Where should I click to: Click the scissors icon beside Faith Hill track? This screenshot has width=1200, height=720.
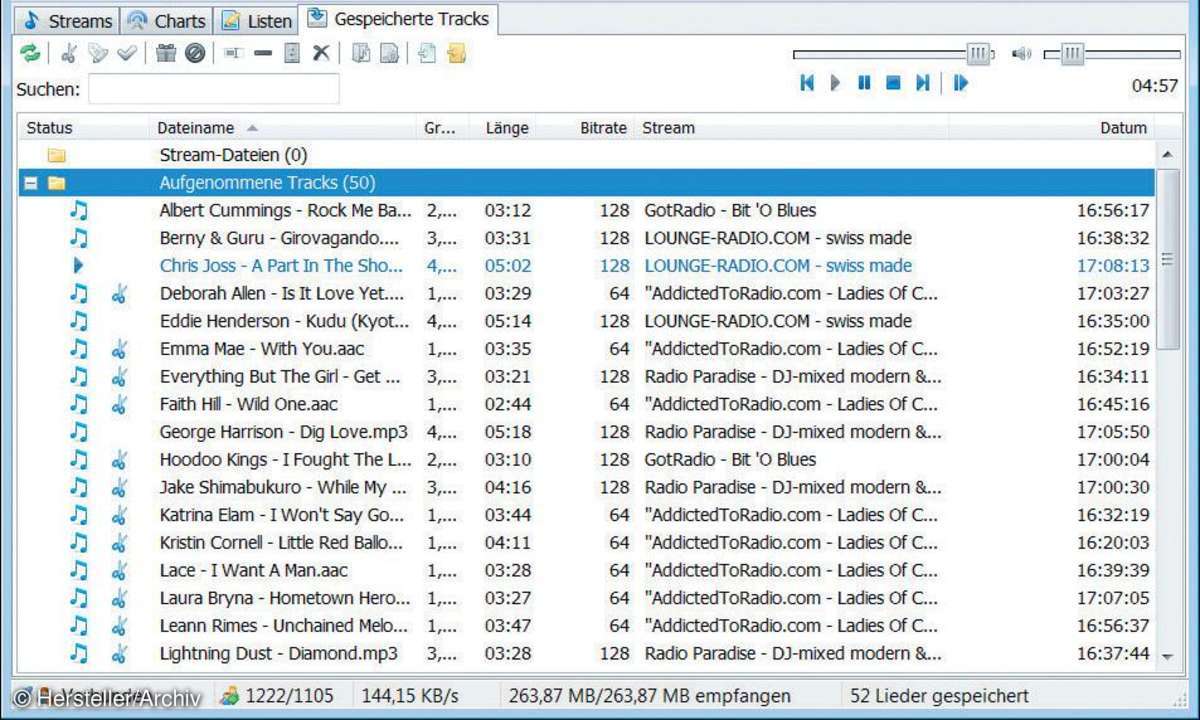[119, 405]
